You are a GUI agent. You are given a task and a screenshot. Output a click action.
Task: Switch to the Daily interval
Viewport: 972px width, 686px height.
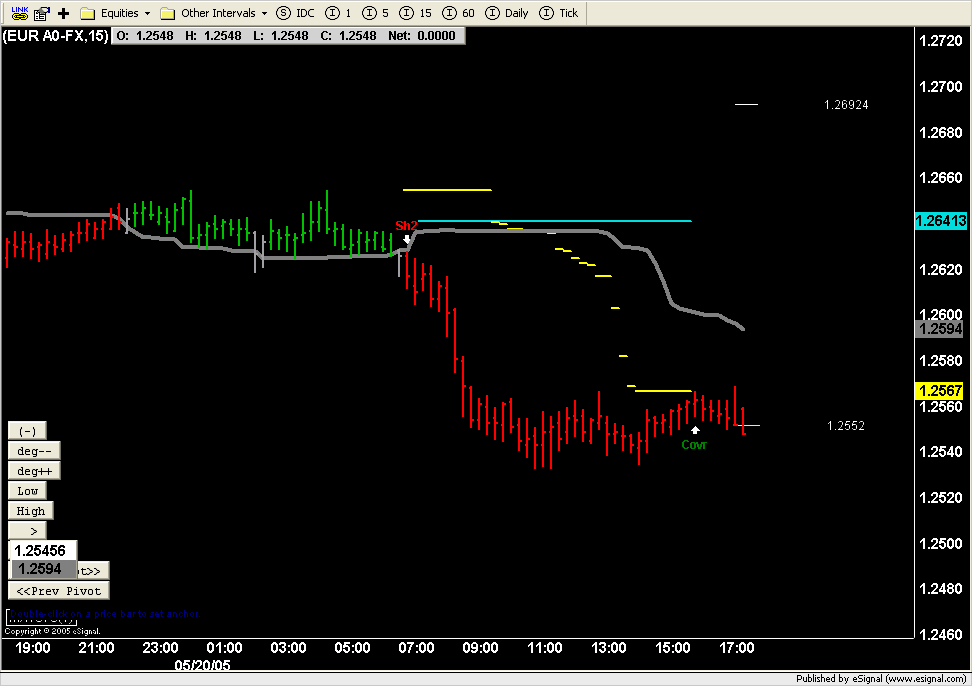pos(507,13)
